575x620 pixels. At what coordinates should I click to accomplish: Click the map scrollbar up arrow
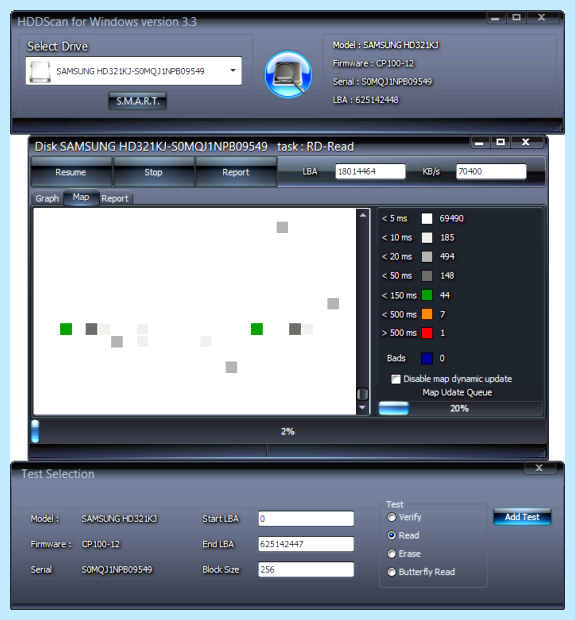[363, 215]
